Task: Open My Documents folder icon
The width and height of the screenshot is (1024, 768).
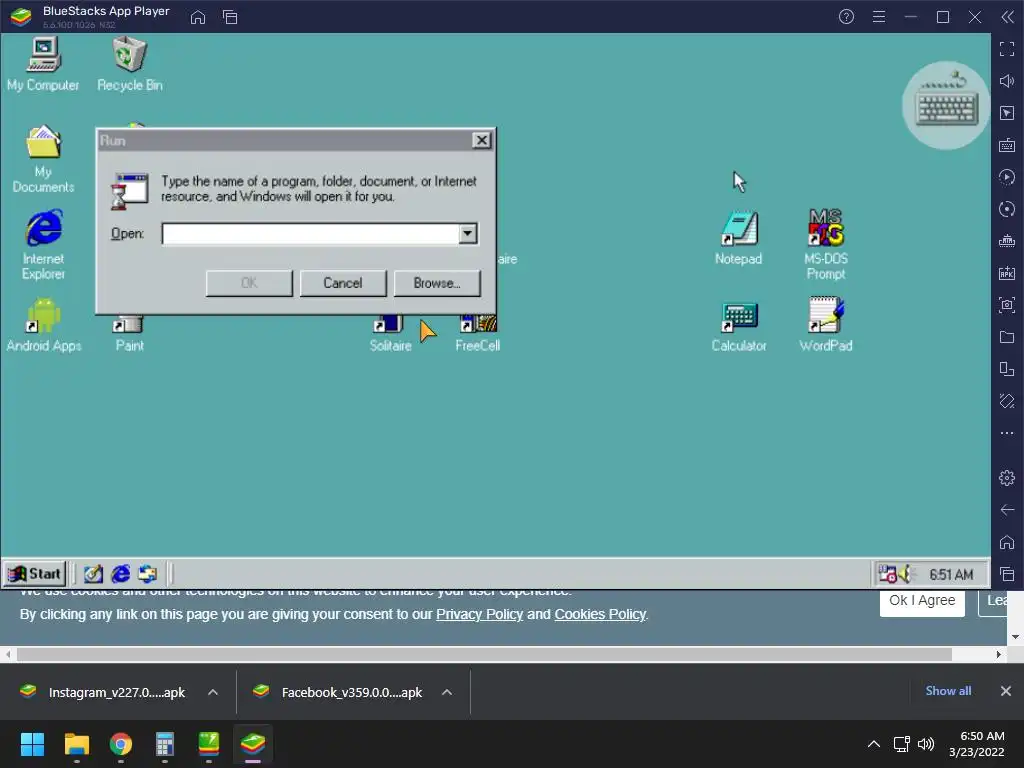Action: tap(43, 159)
